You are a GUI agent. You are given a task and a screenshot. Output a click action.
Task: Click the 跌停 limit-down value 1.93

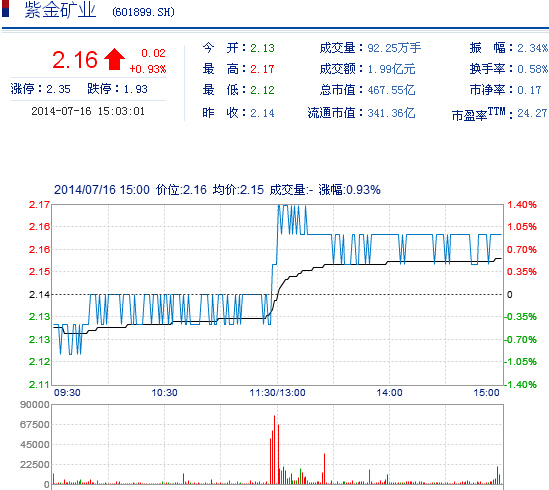point(135,89)
